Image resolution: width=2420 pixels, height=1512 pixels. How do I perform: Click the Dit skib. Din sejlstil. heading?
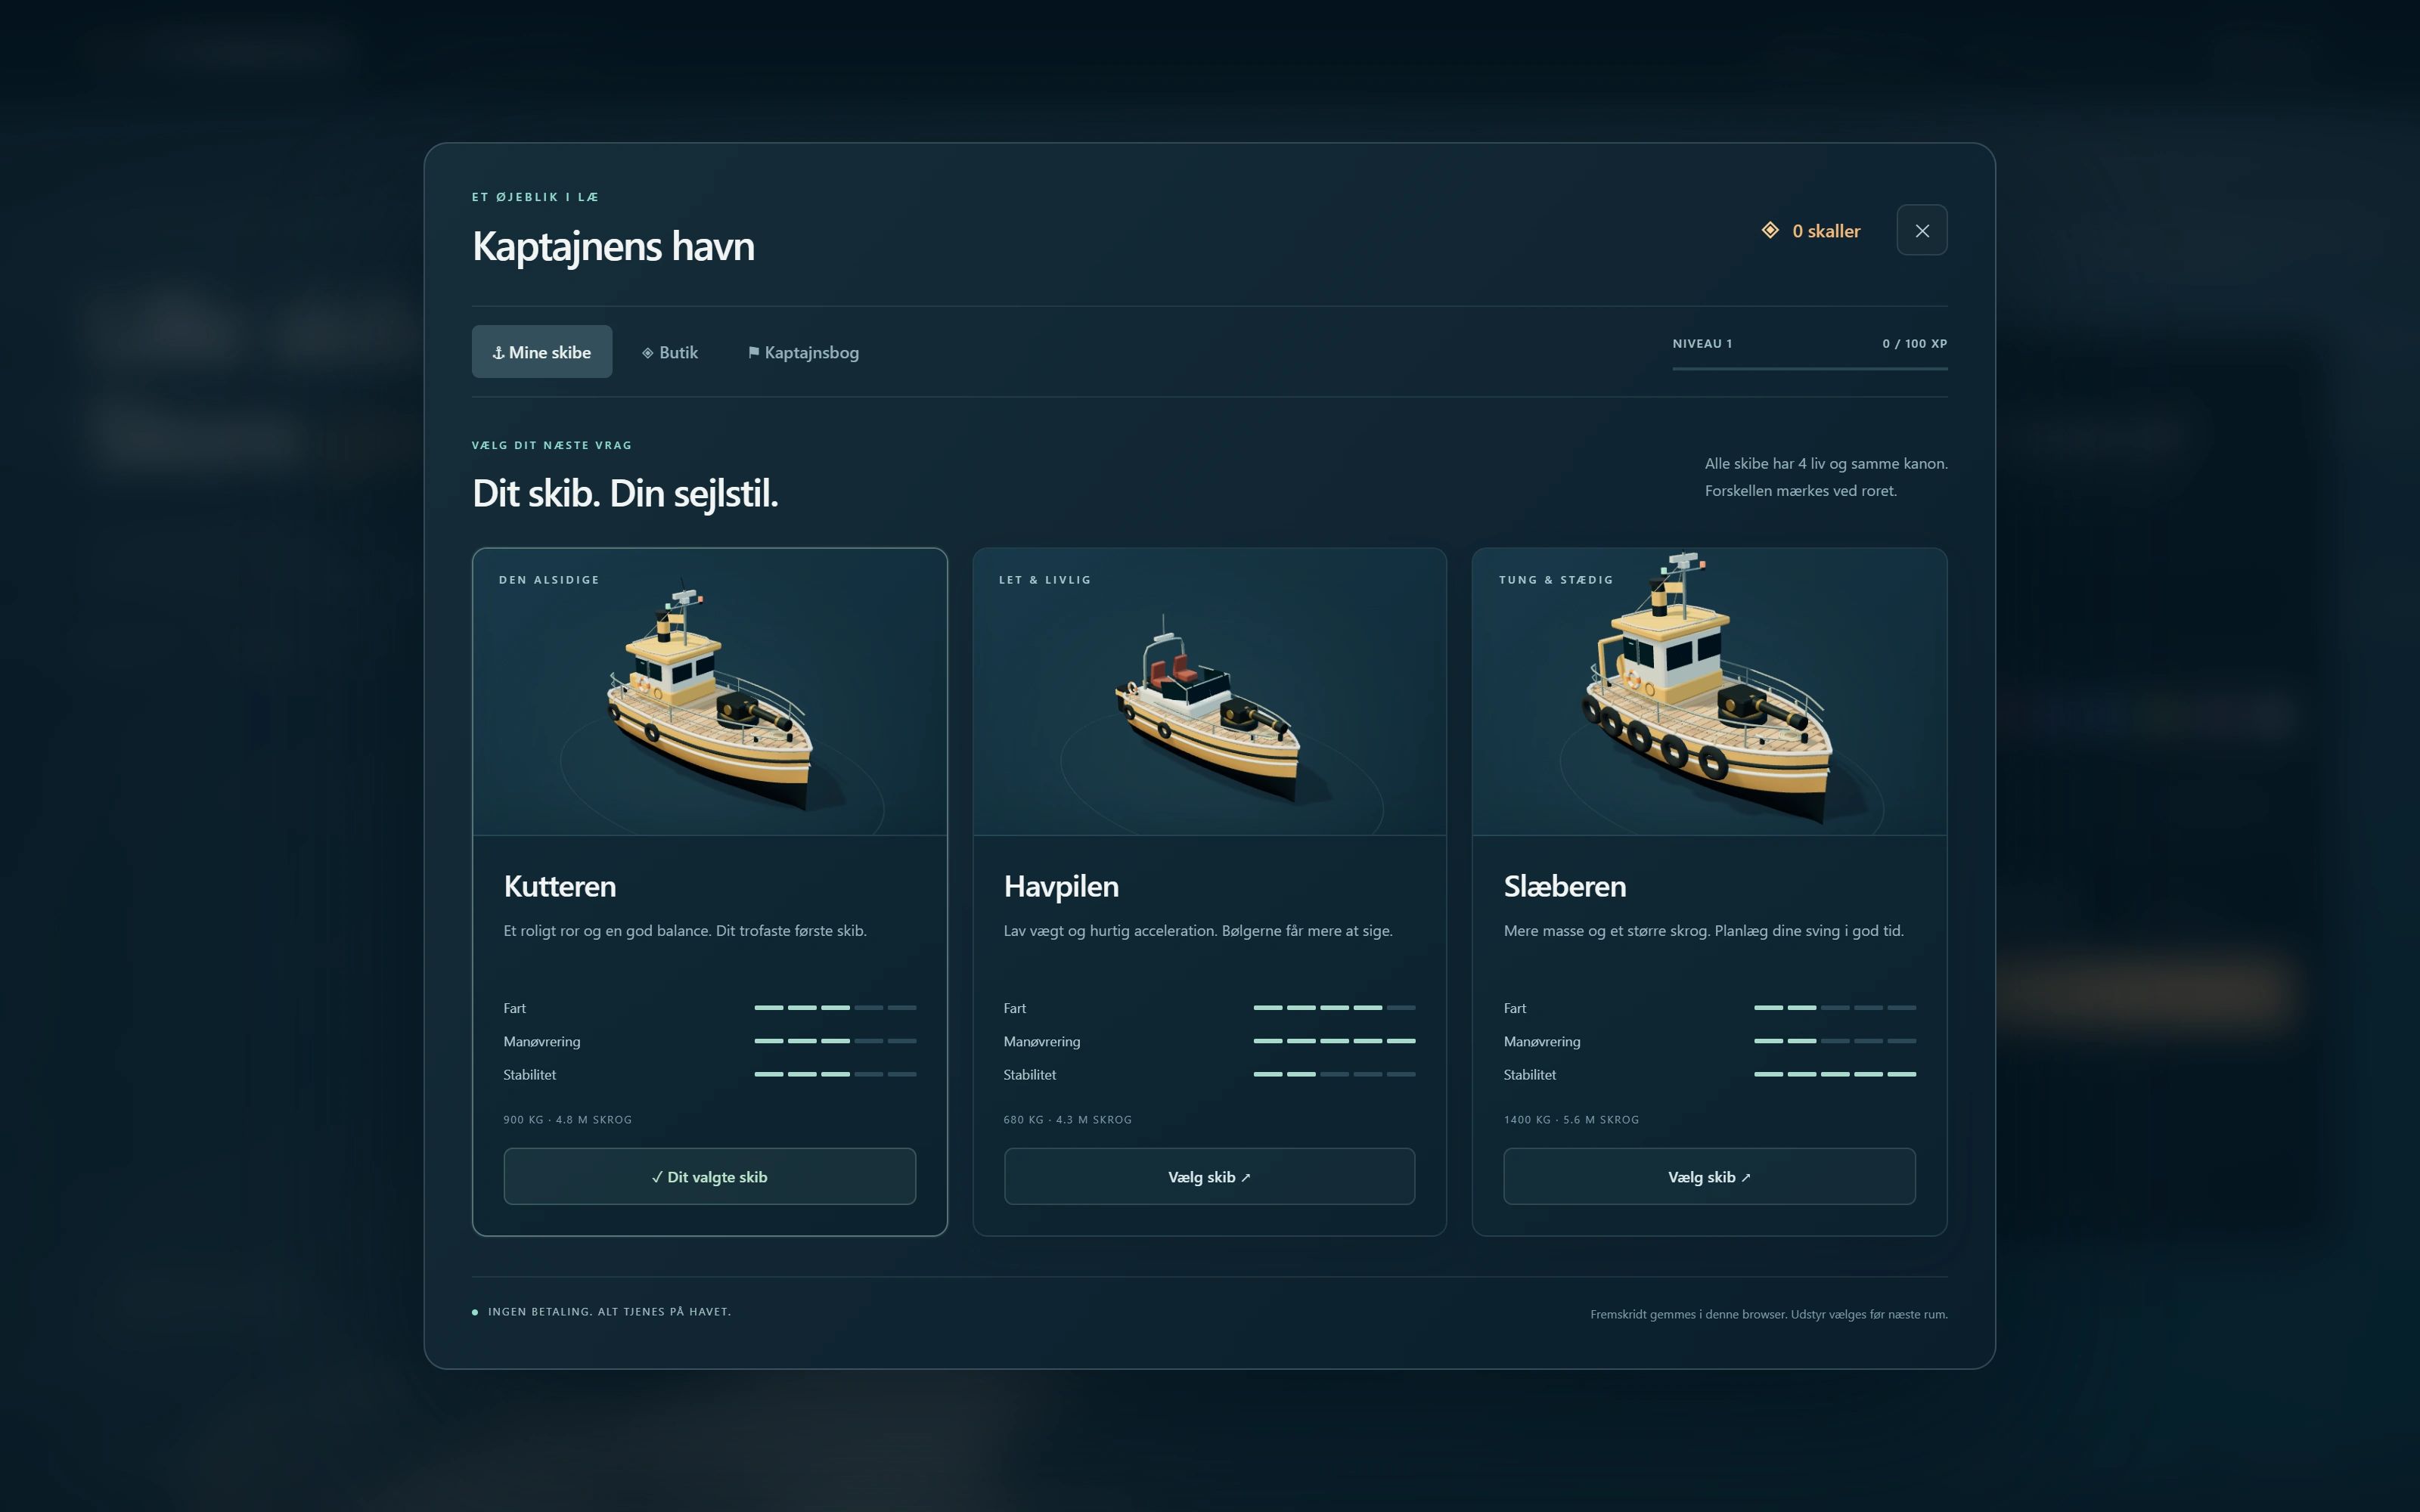pyautogui.click(x=625, y=493)
